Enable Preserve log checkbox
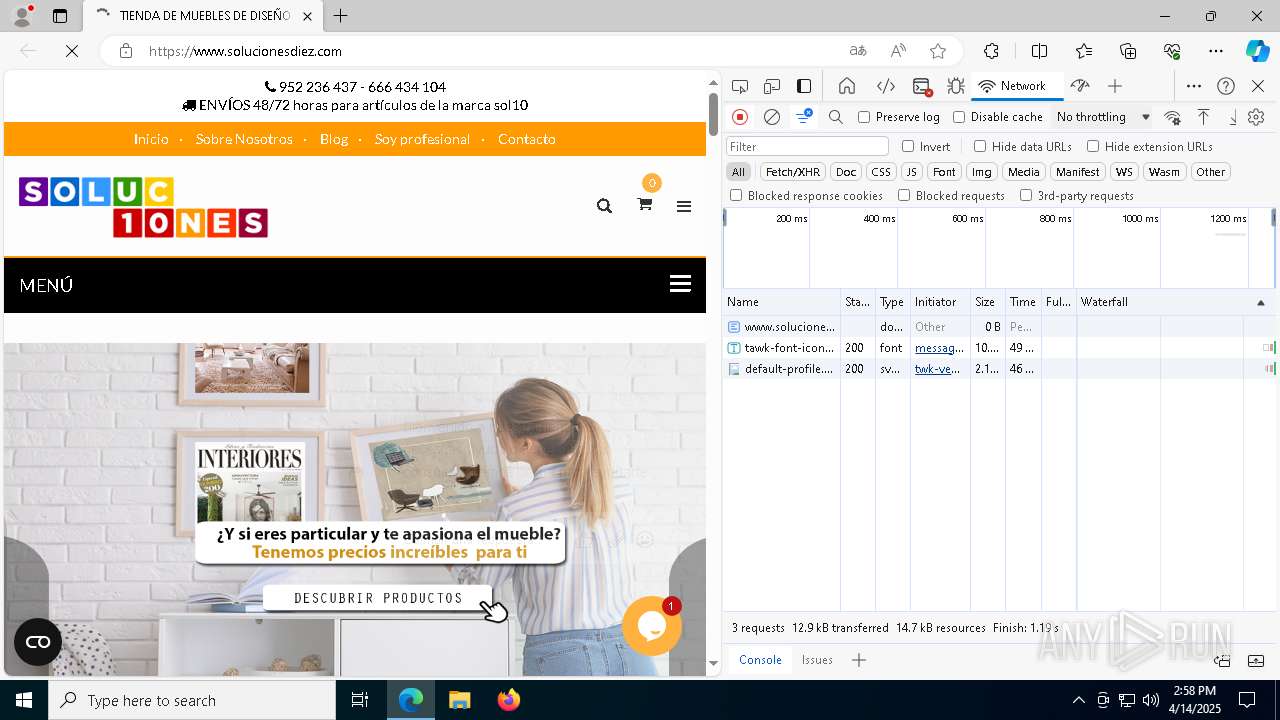The height and width of the screenshot is (720, 1280). pyautogui.click(x=864, y=117)
